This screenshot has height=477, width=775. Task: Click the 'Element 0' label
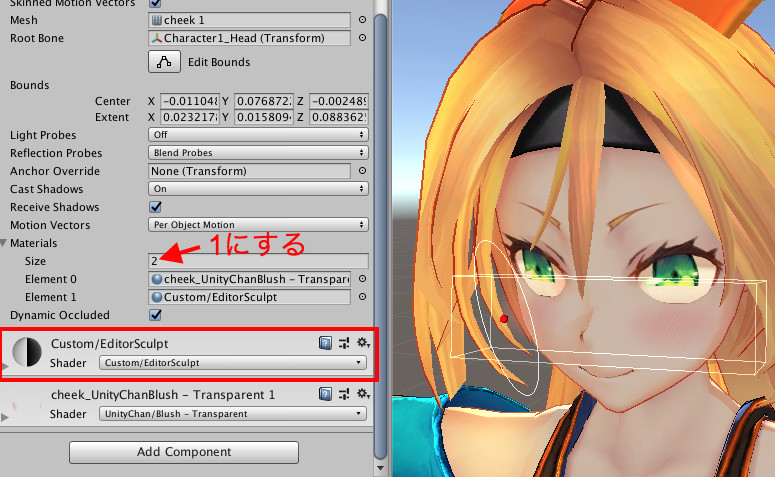pyautogui.click(x=51, y=279)
